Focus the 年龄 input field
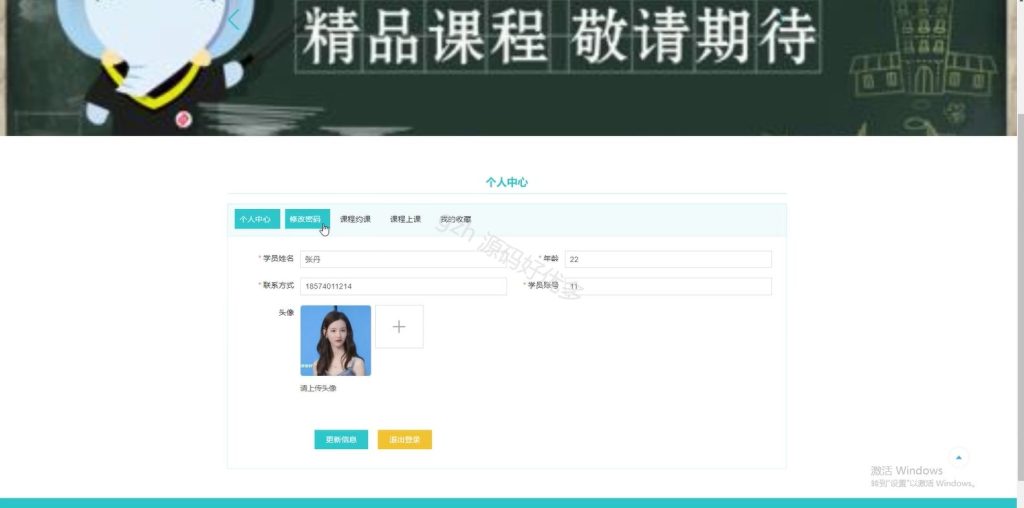1024x508 pixels. [x=668, y=259]
